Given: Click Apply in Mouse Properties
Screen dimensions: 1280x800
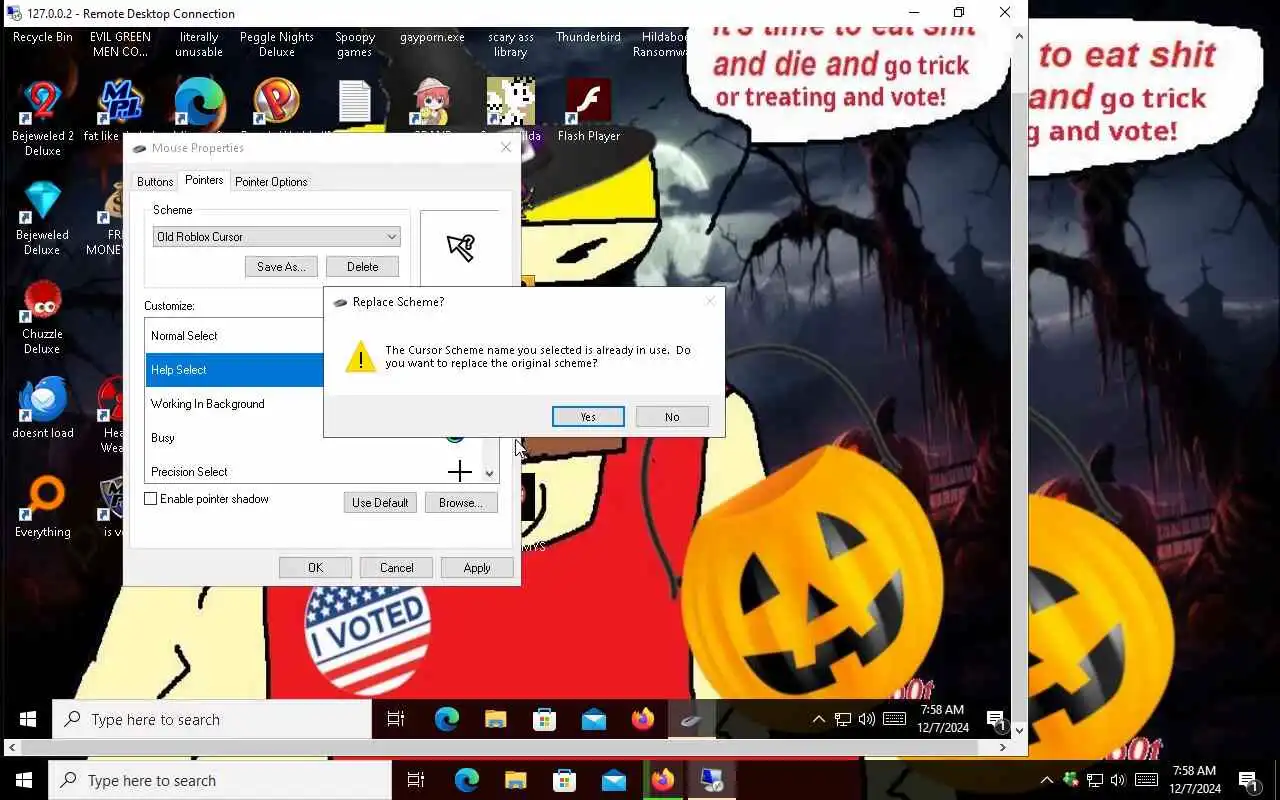Looking at the screenshot, I should click(477, 568).
